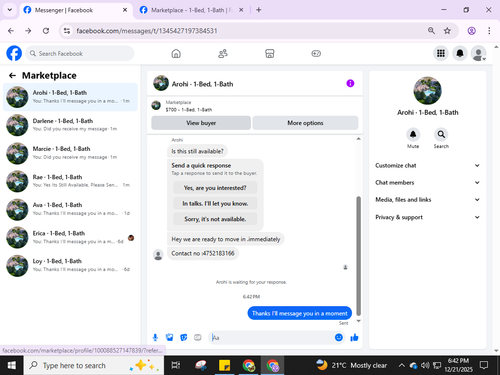Attach a photo file in chat
Viewport: 500px width, 375px height.
click(x=169, y=337)
